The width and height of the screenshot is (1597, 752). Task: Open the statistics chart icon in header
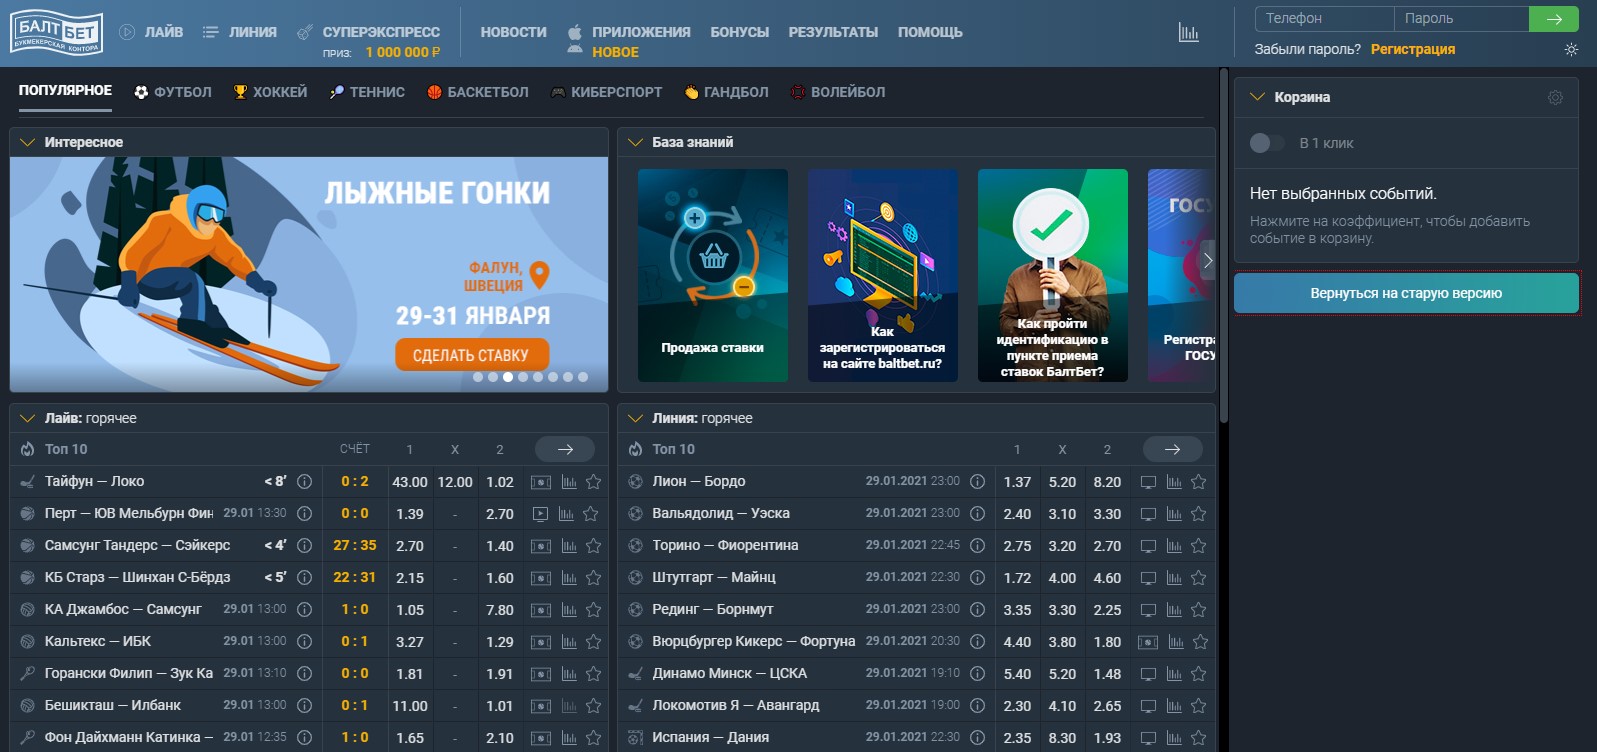pos(1188,33)
